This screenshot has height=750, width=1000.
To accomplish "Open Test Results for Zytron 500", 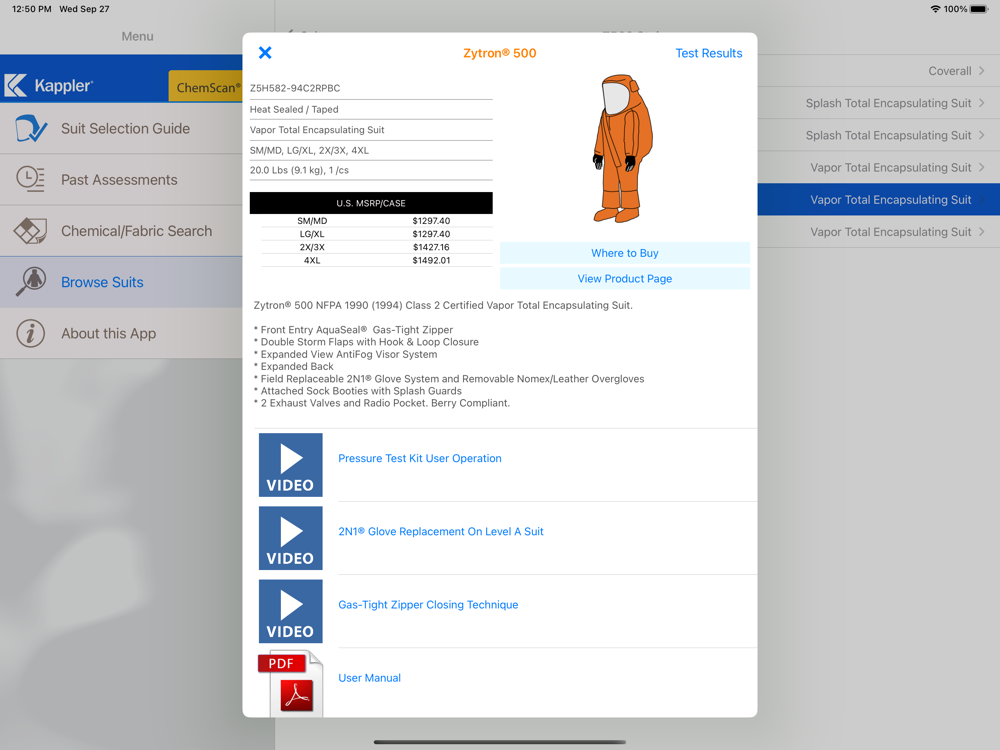I will [x=709, y=54].
